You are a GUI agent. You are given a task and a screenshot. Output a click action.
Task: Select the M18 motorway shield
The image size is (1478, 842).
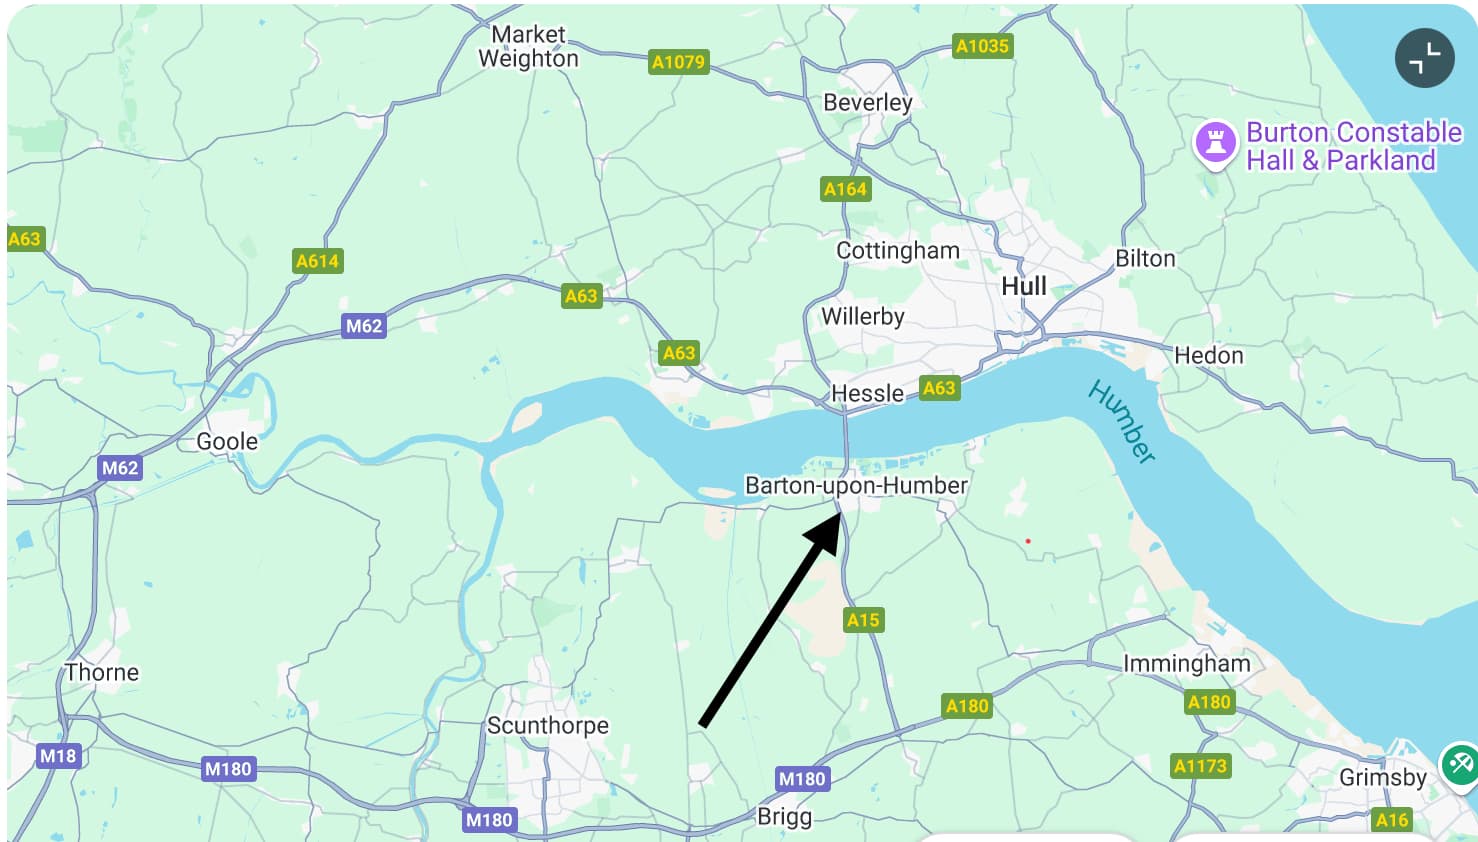pos(57,756)
